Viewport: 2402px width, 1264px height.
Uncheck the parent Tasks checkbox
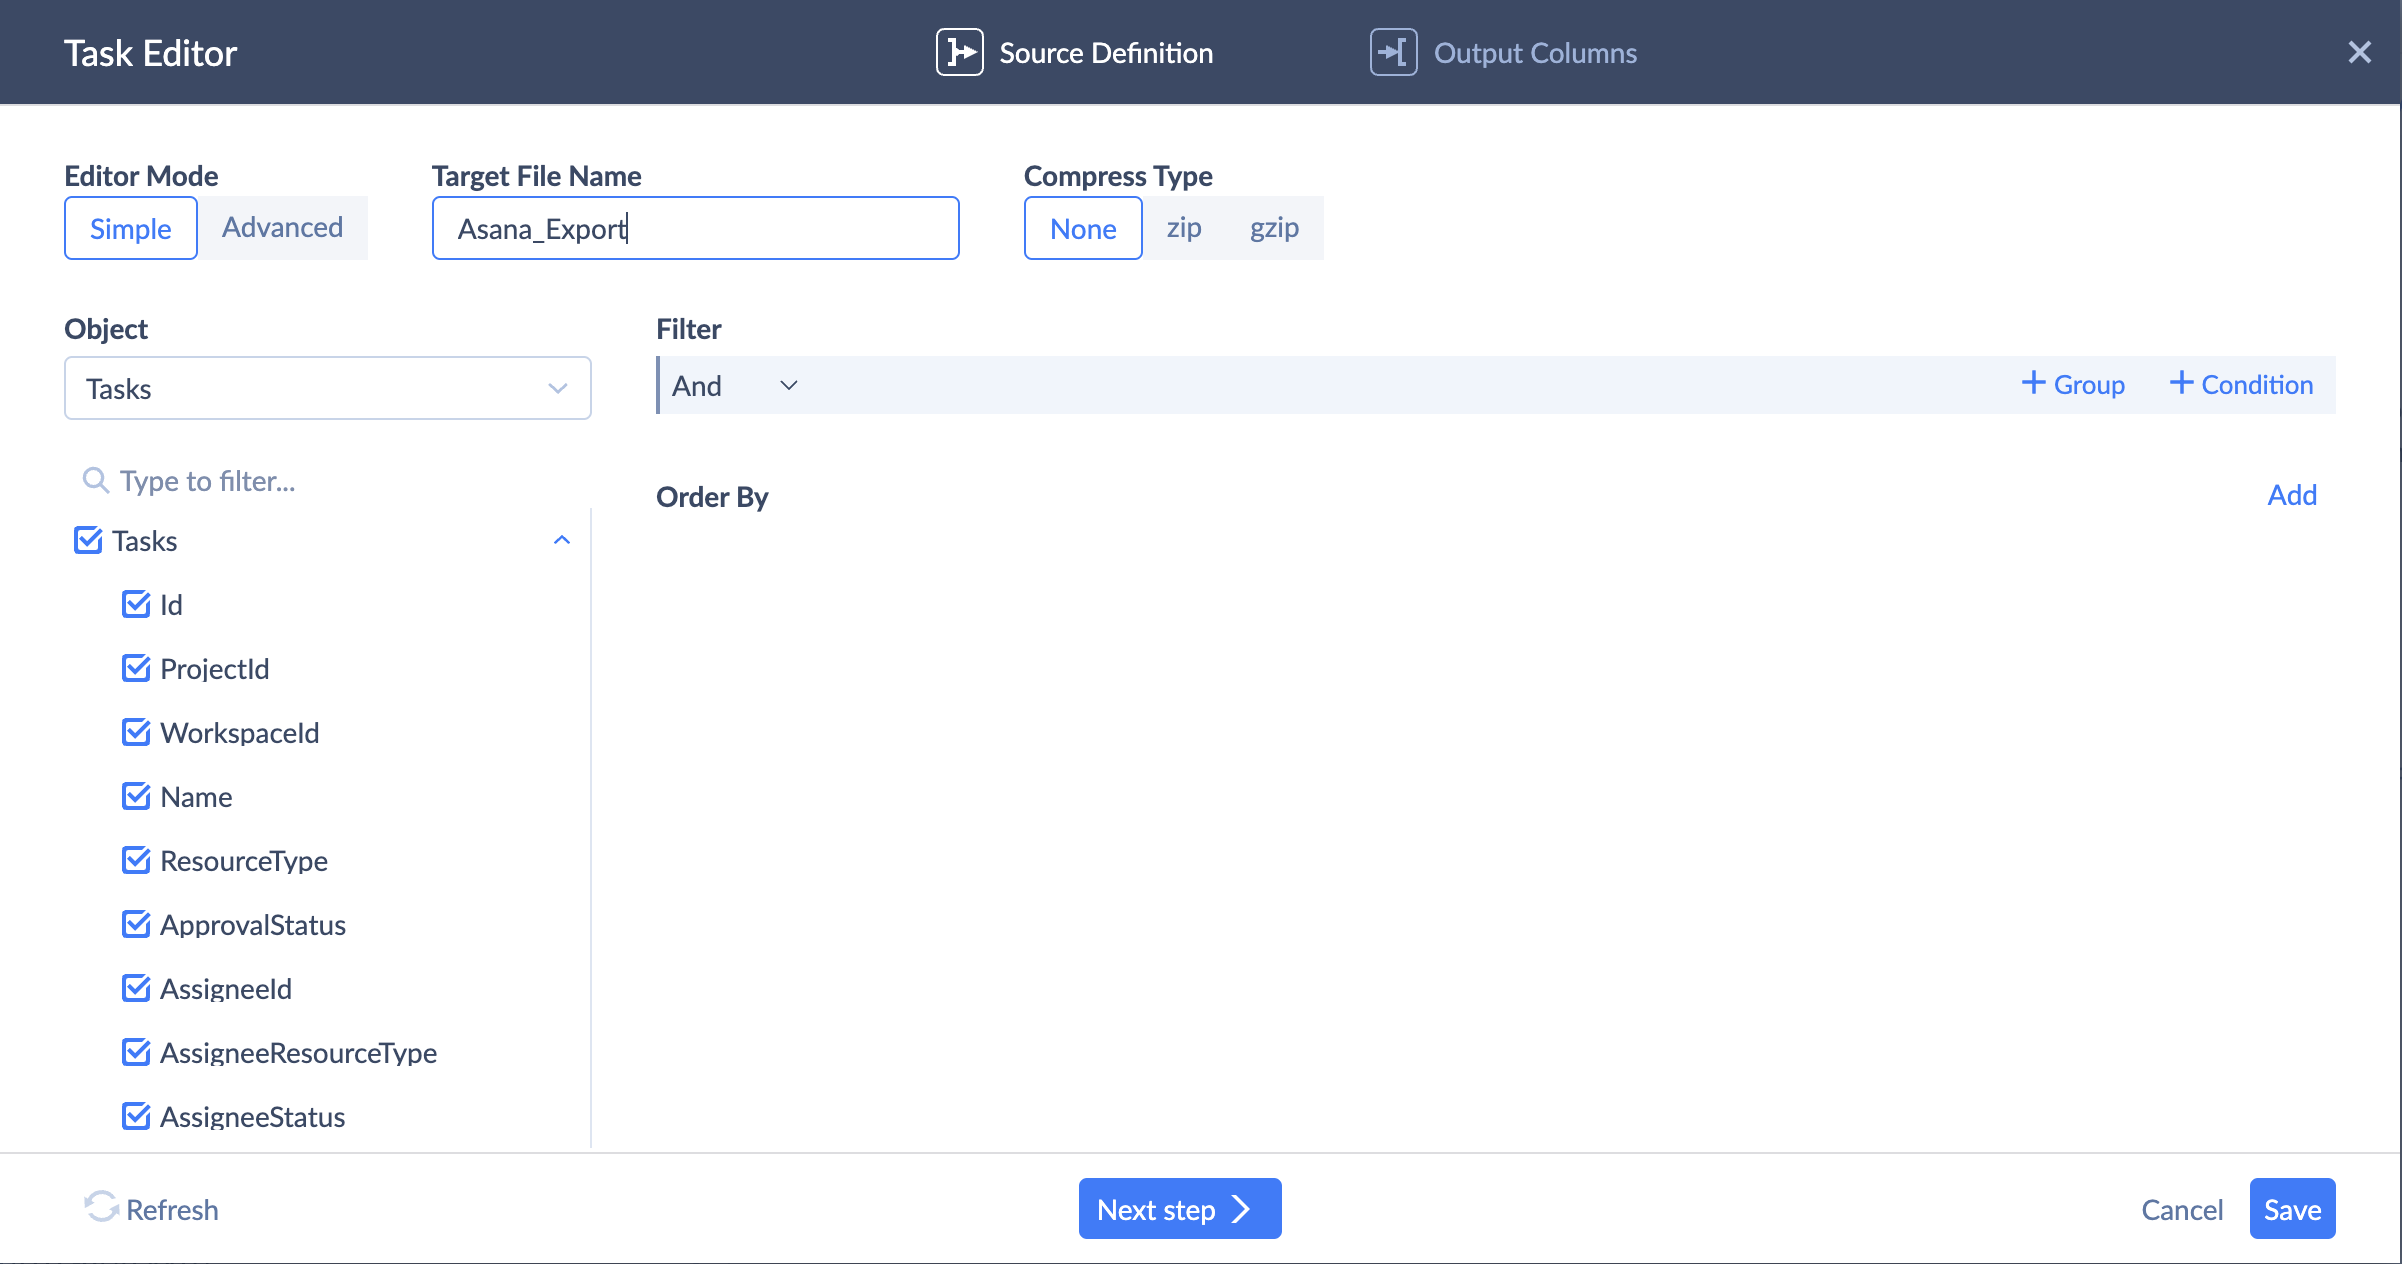(x=88, y=540)
